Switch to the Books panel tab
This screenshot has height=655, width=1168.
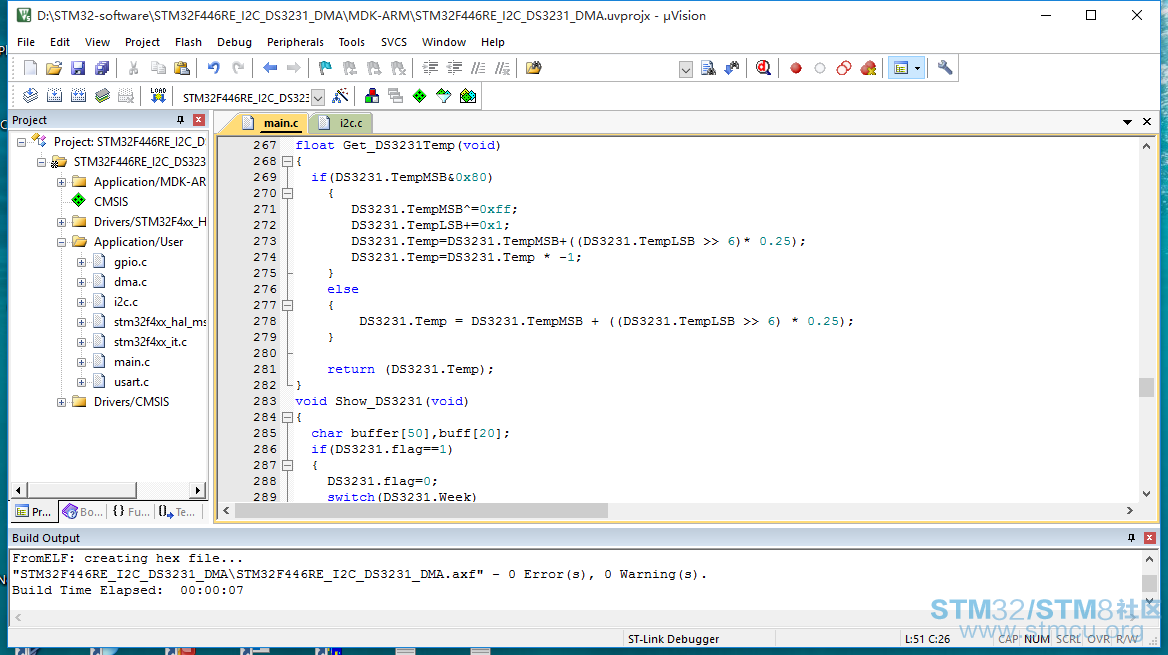click(83, 512)
